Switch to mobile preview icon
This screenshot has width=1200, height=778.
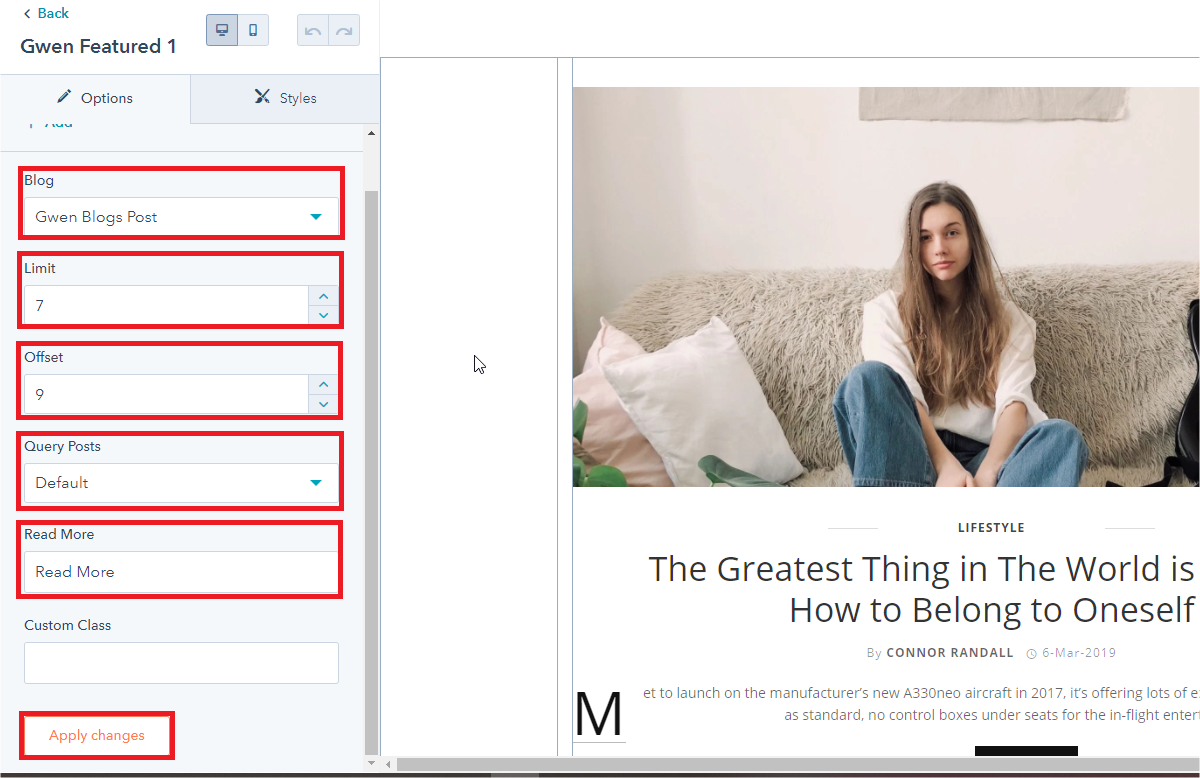point(253,30)
